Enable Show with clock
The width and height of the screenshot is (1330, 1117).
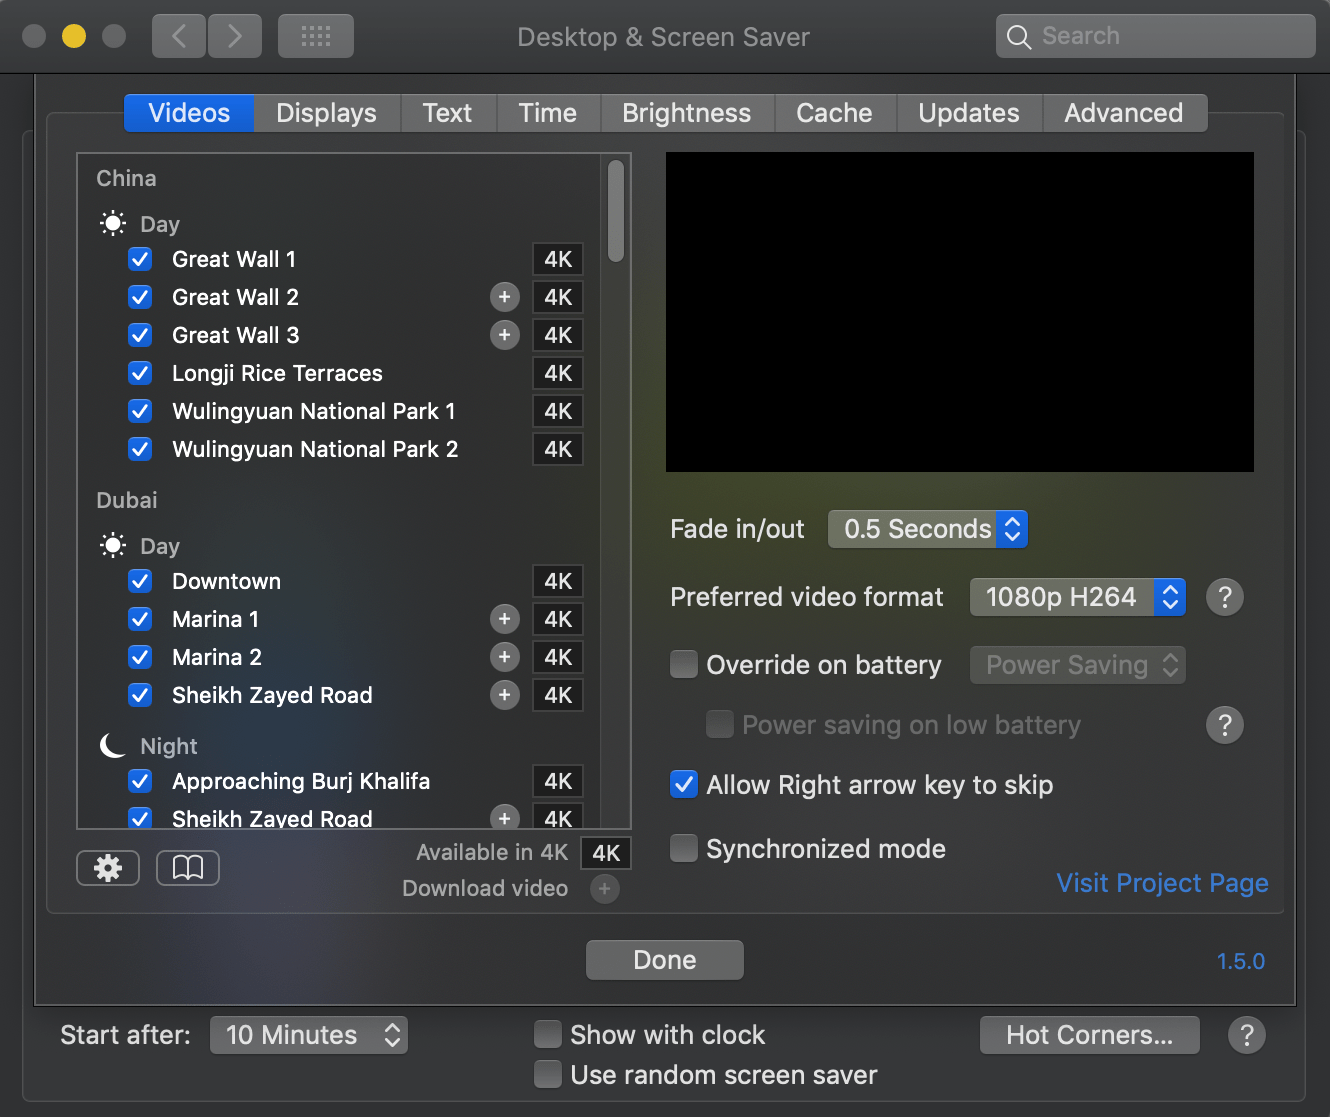[x=548, y=1034]
